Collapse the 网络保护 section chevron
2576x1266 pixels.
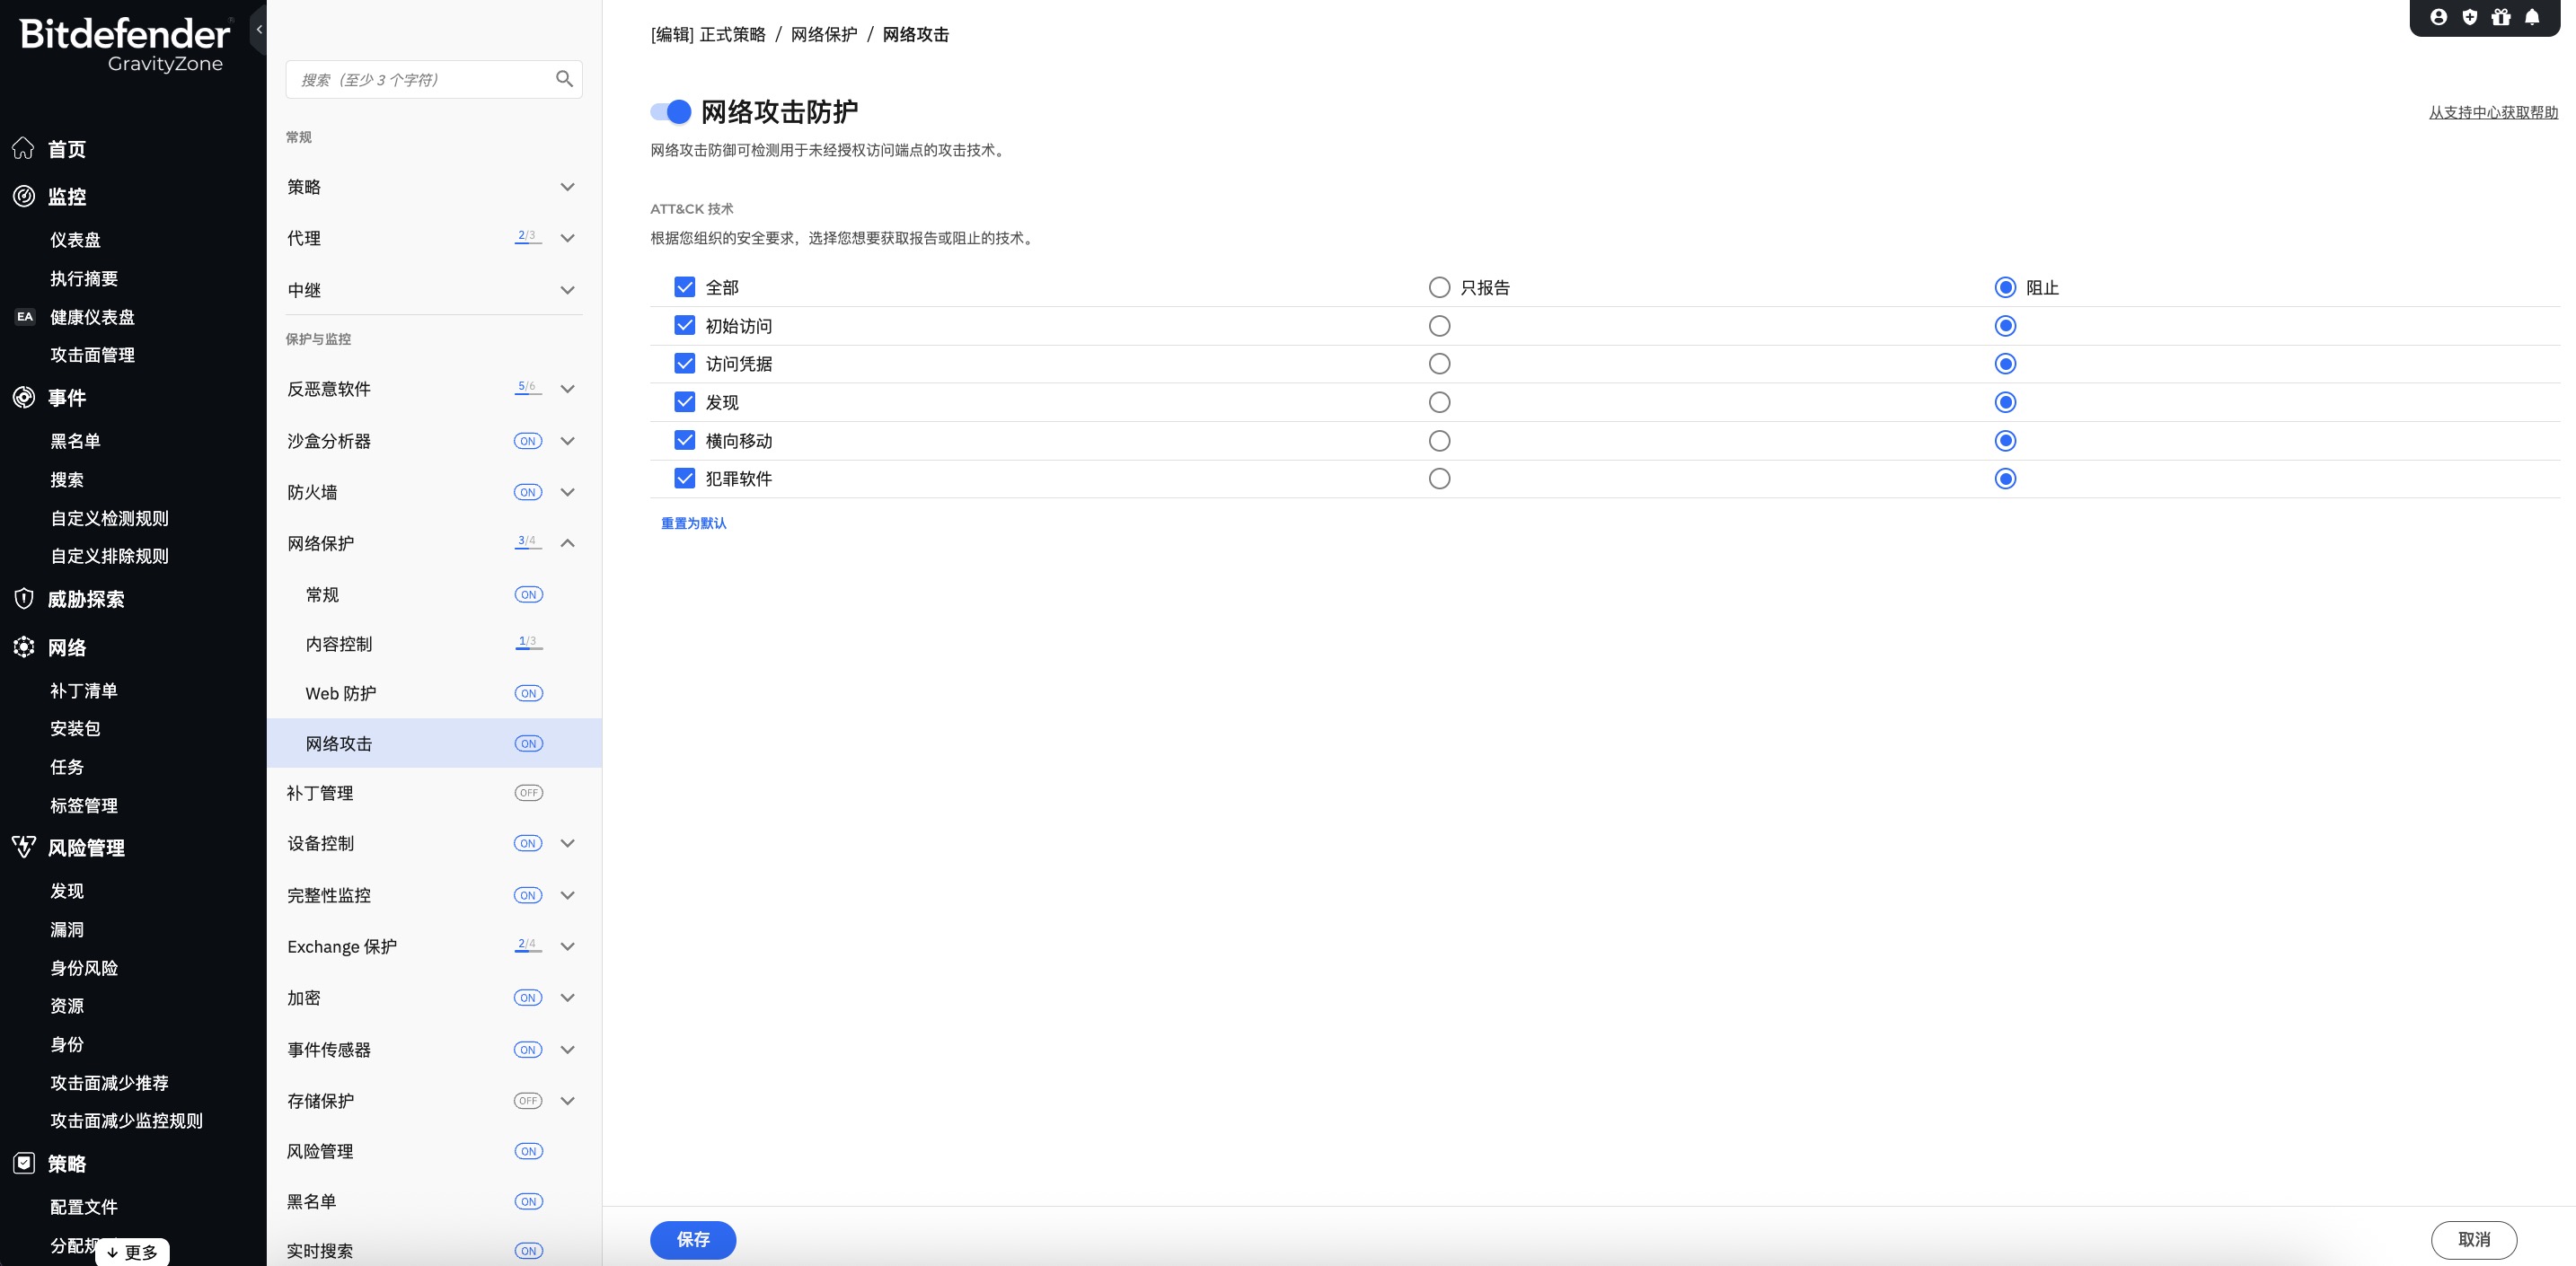566,543
